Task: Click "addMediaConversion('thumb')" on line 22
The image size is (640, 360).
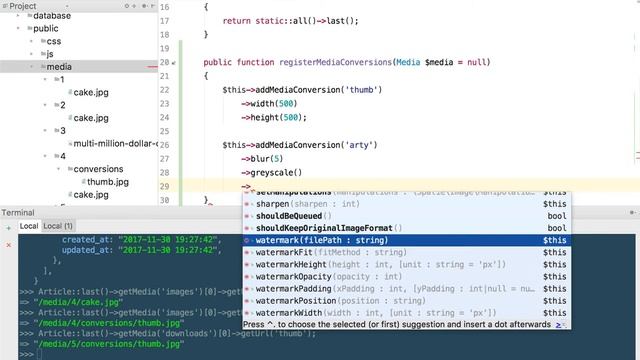Action: pos(319,90)
